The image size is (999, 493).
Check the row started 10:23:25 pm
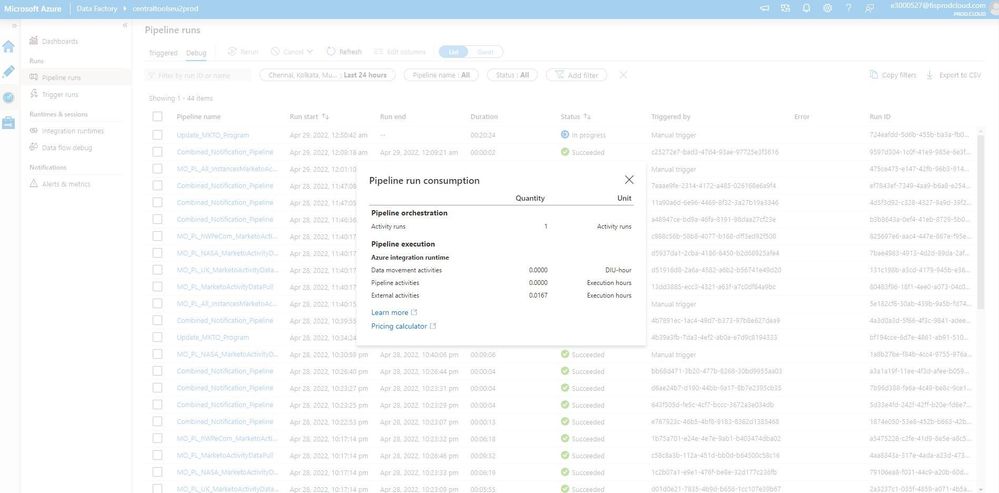[157, 404]
